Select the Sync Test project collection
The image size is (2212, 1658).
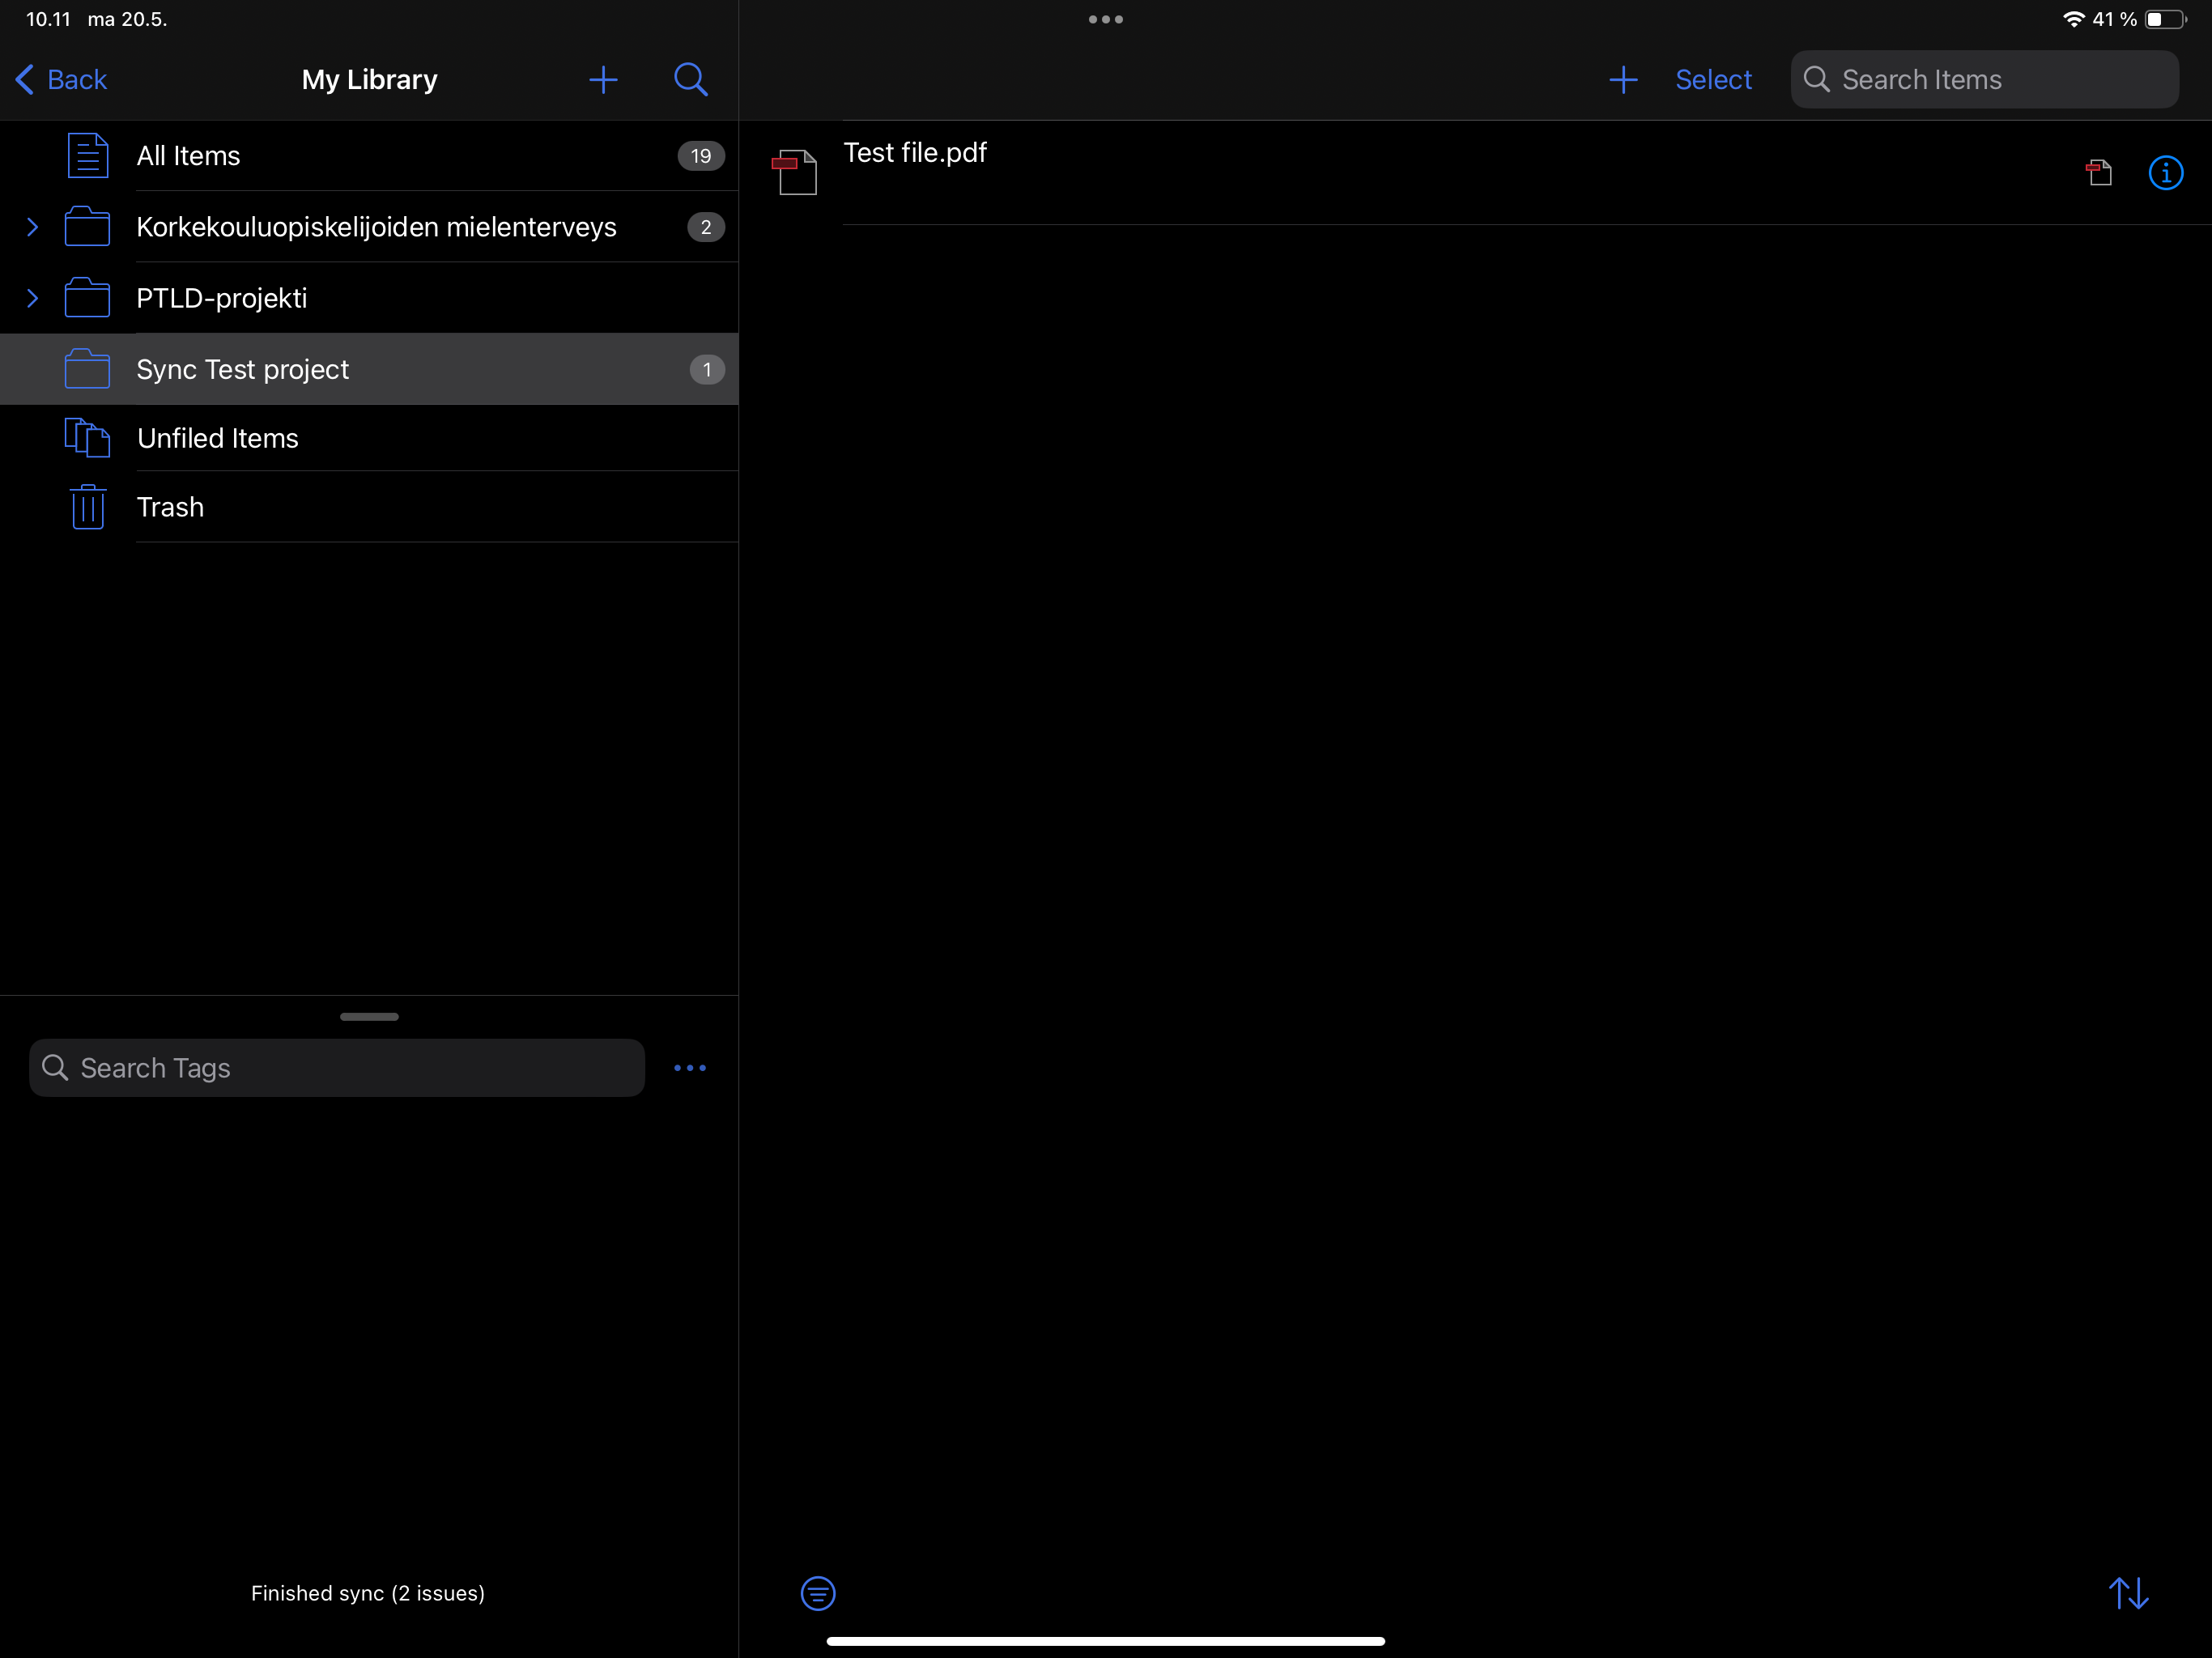243,370
